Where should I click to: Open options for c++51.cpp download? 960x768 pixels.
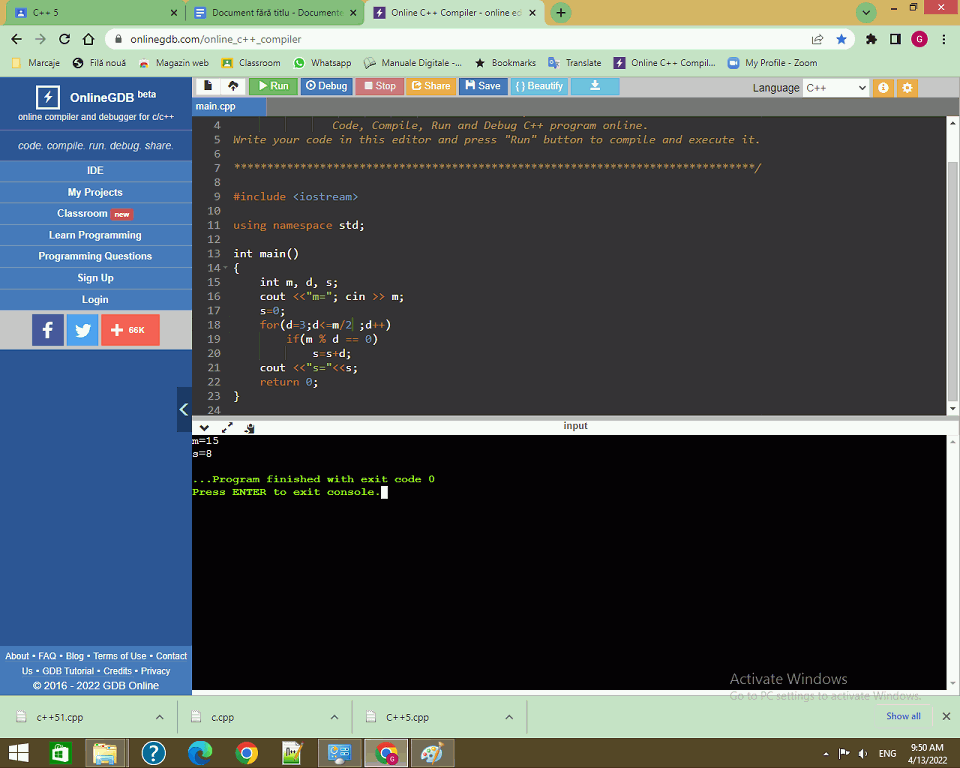tap(159, 717)
